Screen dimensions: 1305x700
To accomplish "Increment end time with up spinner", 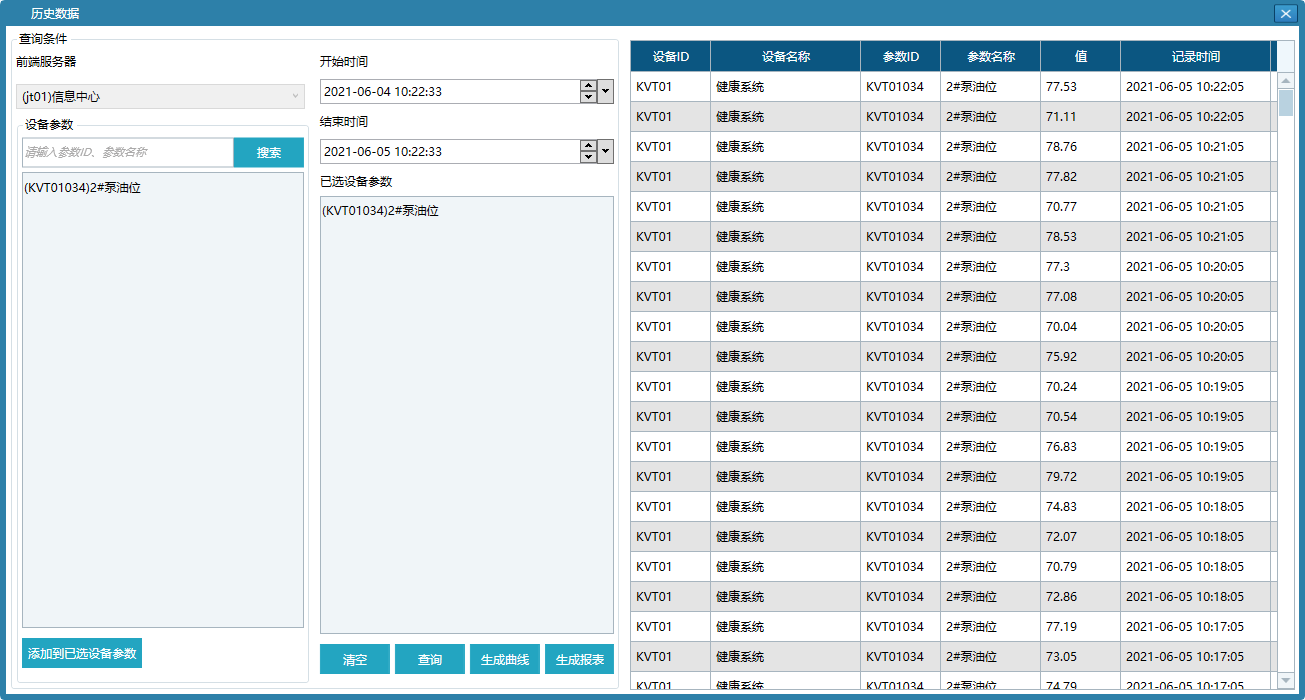I will click(x=588, y=146).
